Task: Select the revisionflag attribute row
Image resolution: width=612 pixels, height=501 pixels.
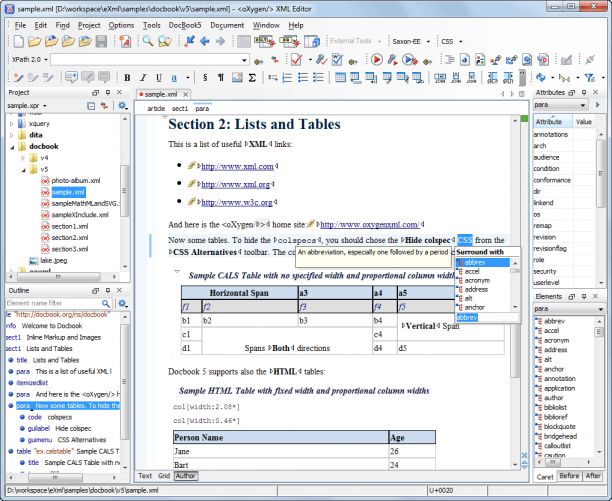Action: (550, 249)
